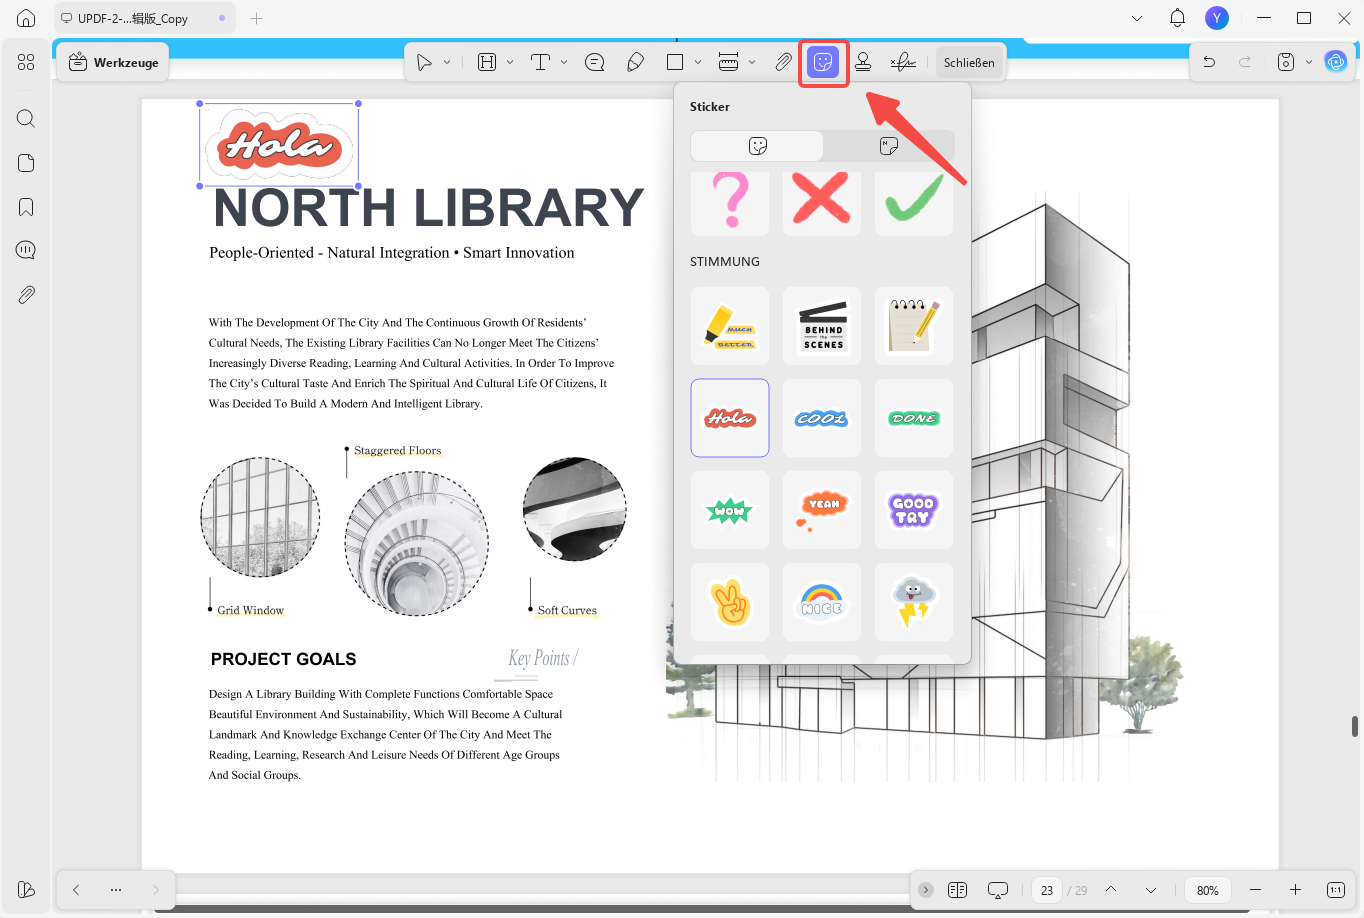Select the Attachment paperclip tool
Screen dimensions: 1364x918
[783, 62]
